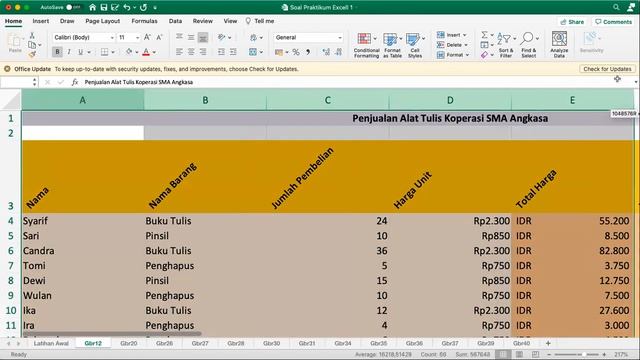Switch to Page Break Preview in the status bar
Image resolution: width=640 pixels, height=360 pixels.
pyautogui.click(x=536, y=354)
